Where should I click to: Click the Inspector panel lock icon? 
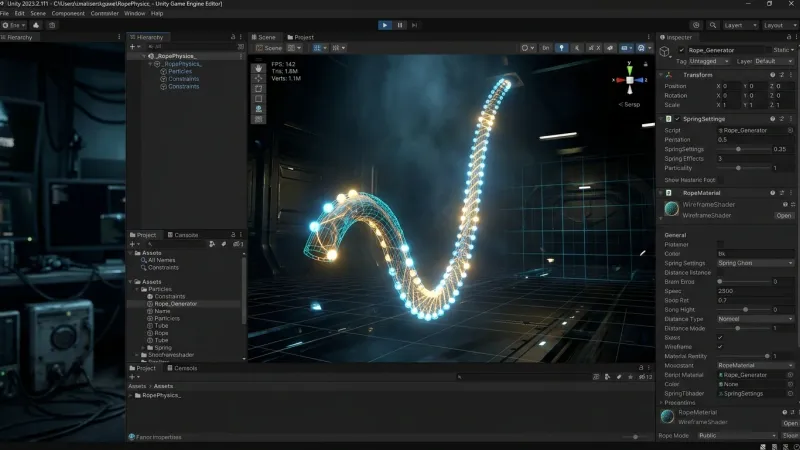[x=789, y=37]
